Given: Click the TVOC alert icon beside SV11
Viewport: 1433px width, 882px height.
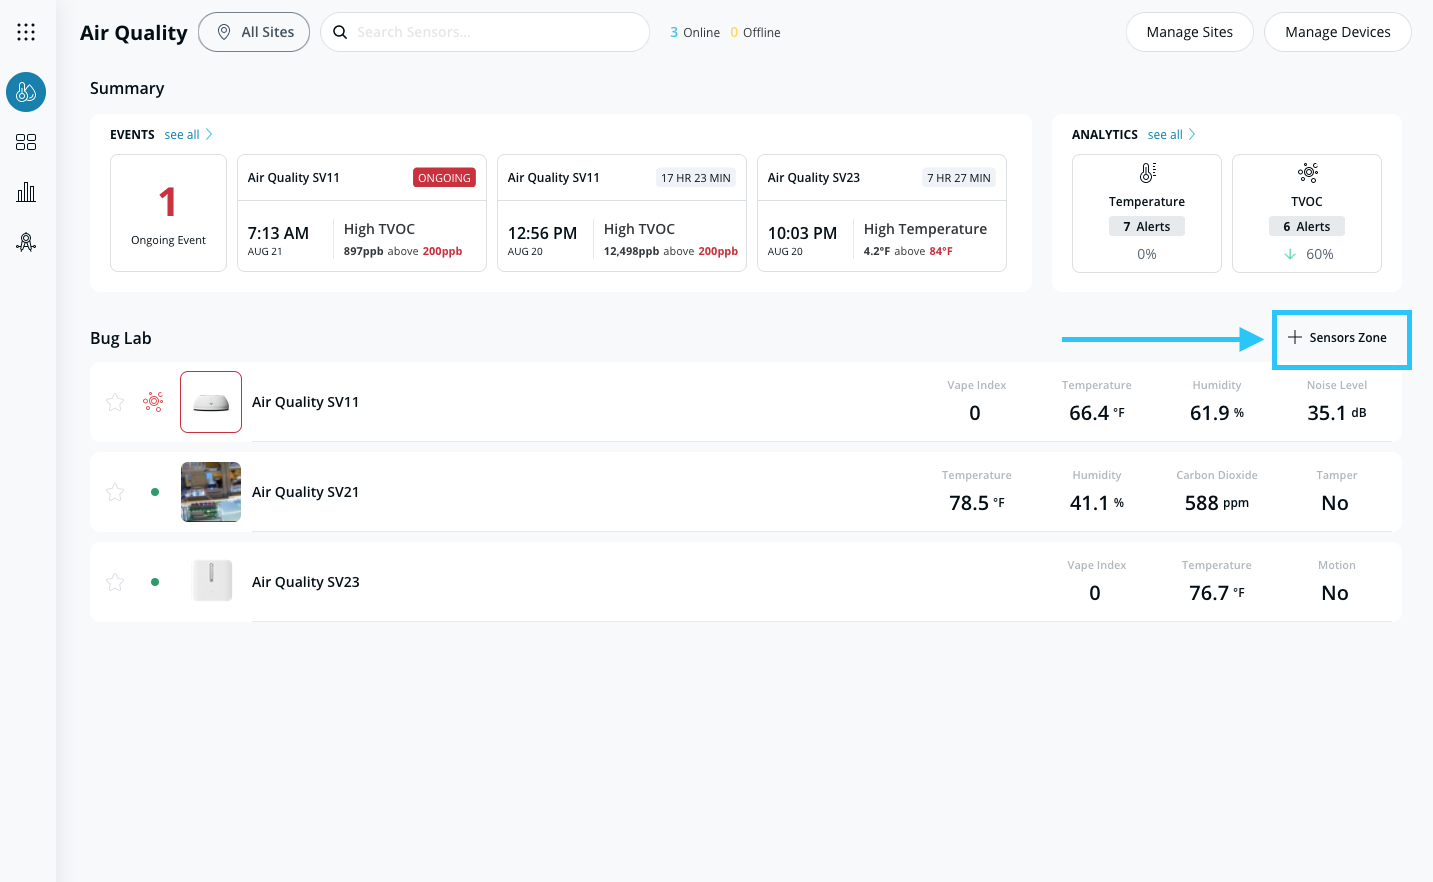Looking at the screenshot, I should 153,402.
